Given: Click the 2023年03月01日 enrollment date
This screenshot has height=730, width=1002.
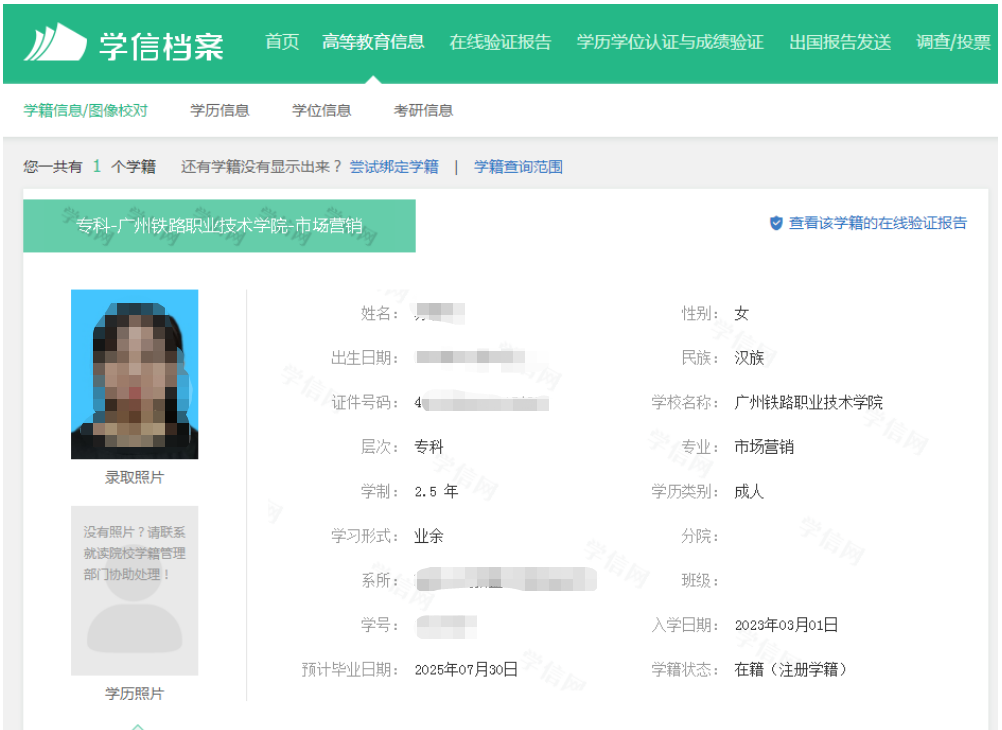Looking at the screenshot, I should [x=786, y=625].
